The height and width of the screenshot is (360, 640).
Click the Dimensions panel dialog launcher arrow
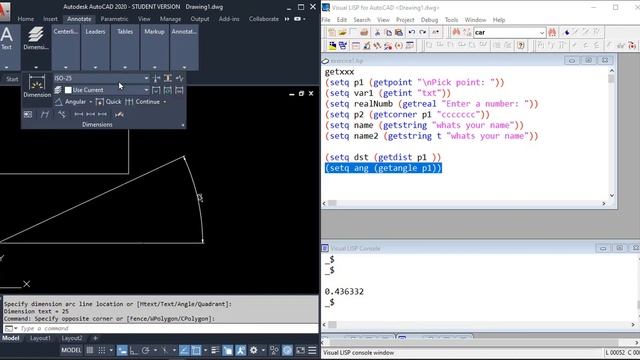(182, 125)
